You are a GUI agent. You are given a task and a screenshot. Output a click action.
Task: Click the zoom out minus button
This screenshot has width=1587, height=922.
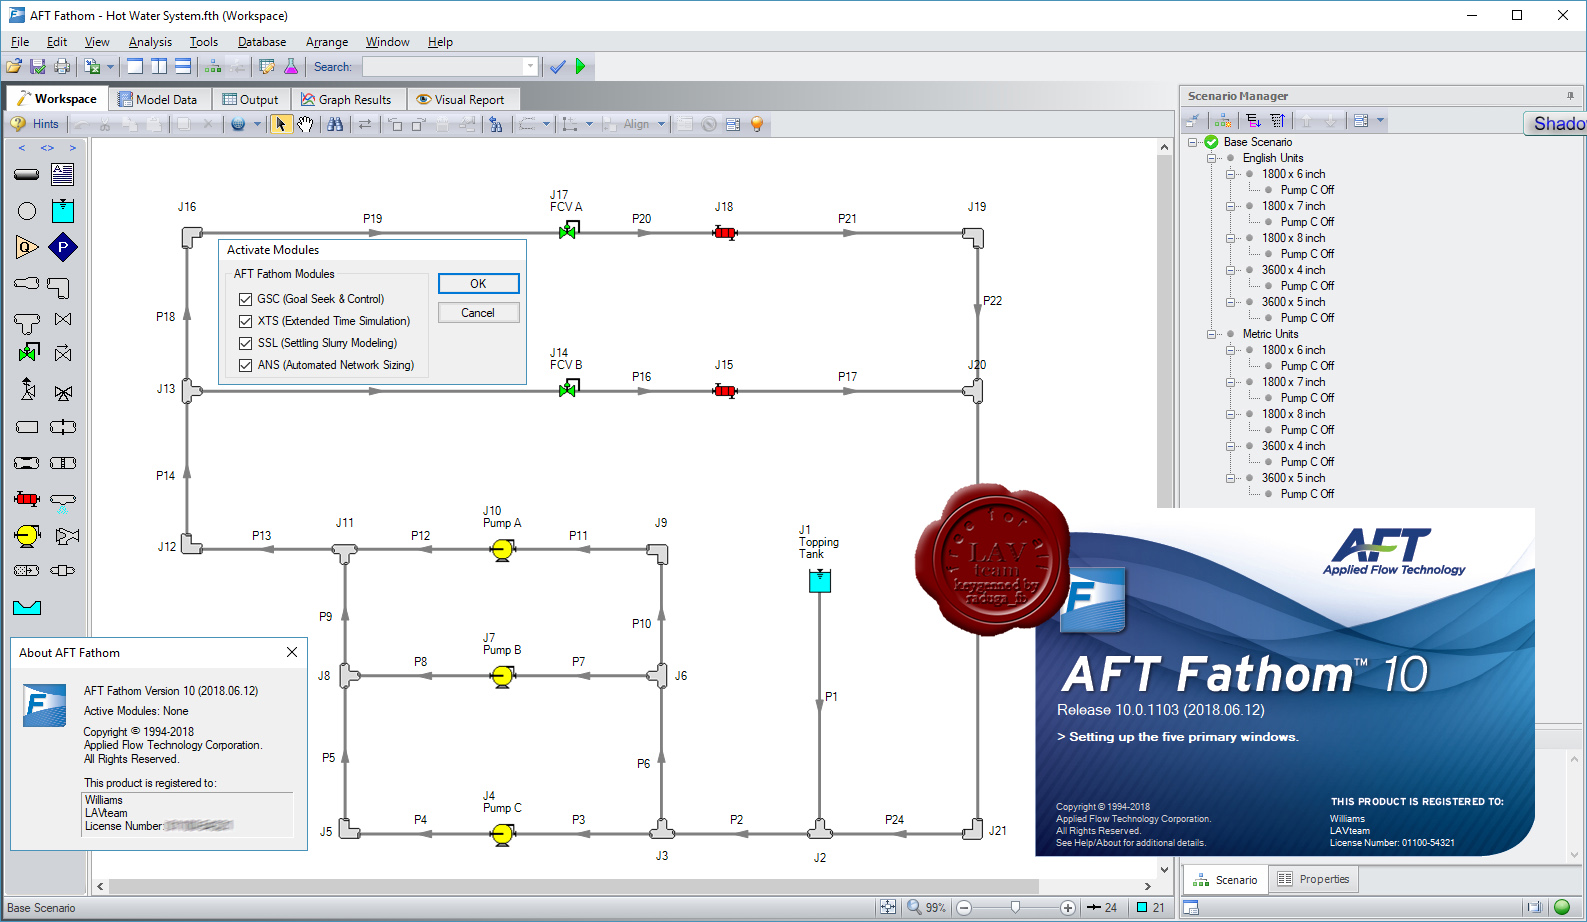964,908
